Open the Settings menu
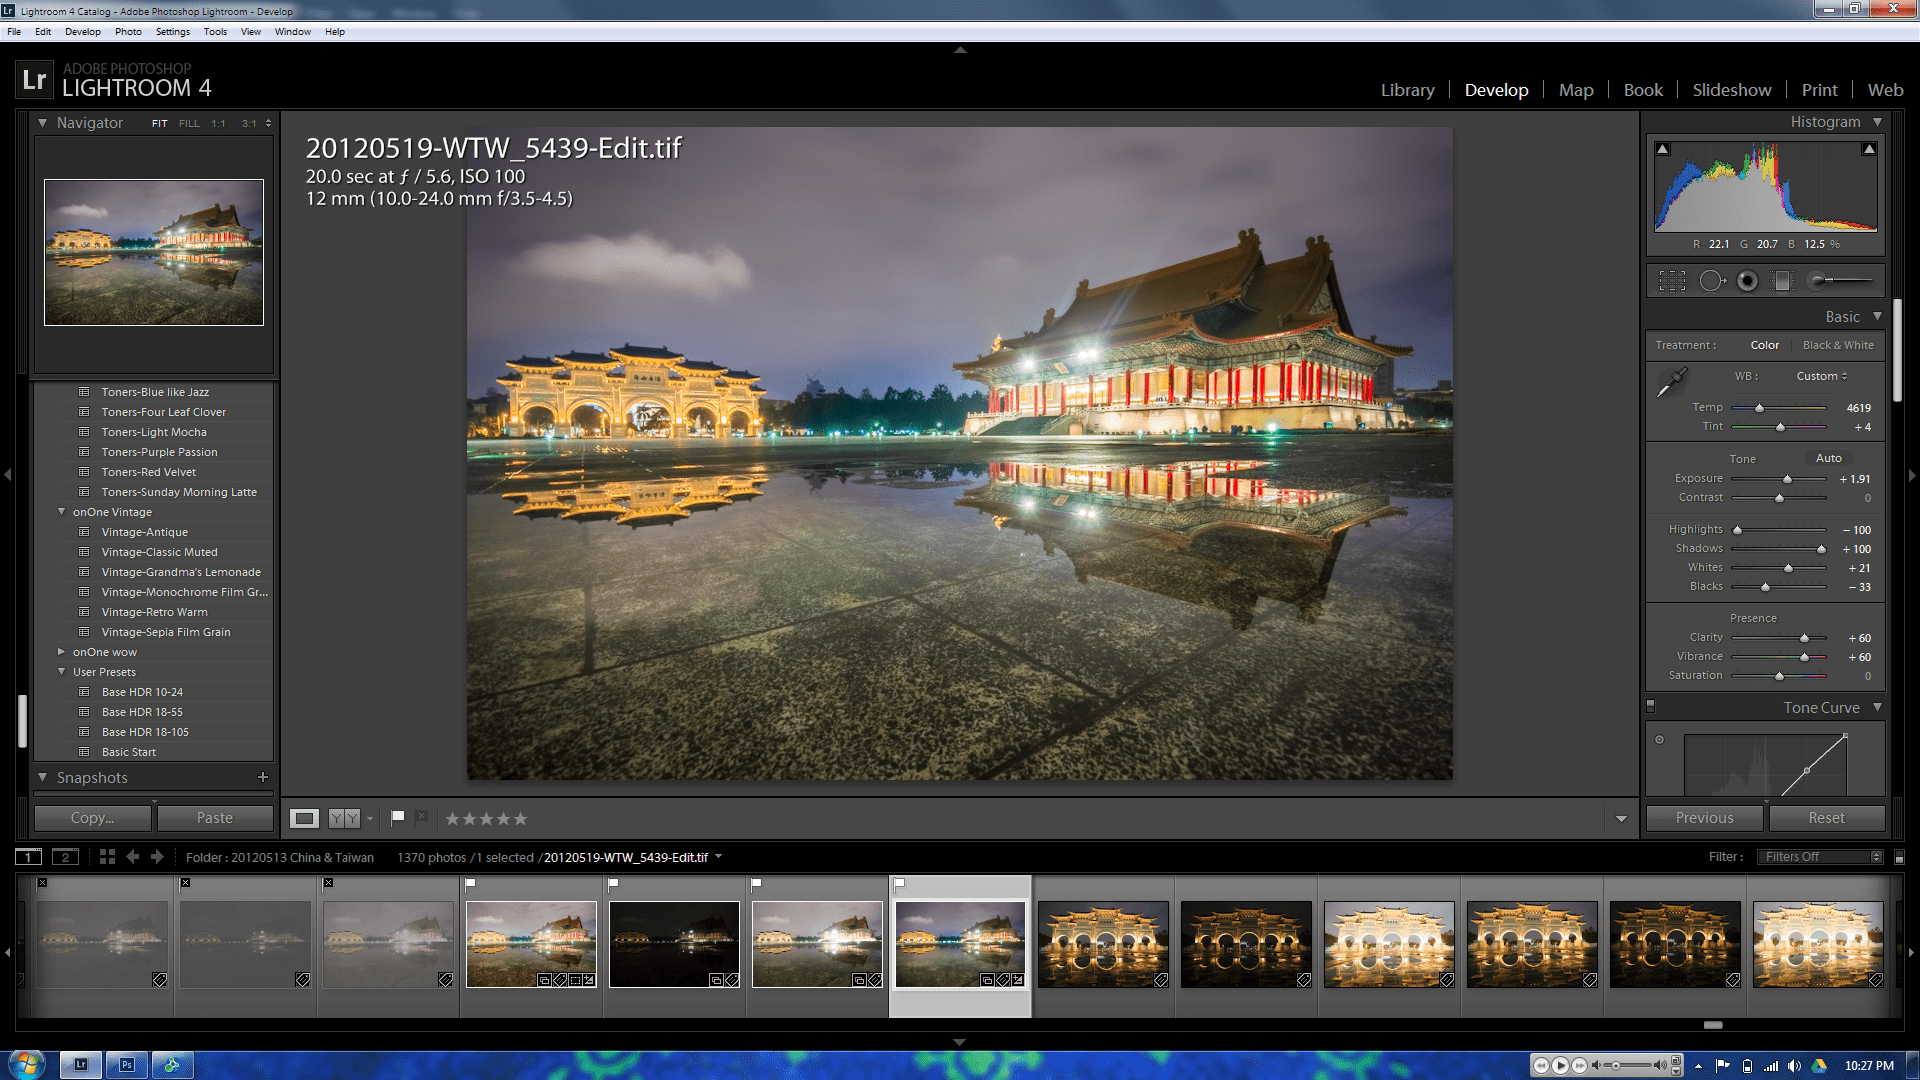This screenshot has width=1920, height=1080. (172, 32)
